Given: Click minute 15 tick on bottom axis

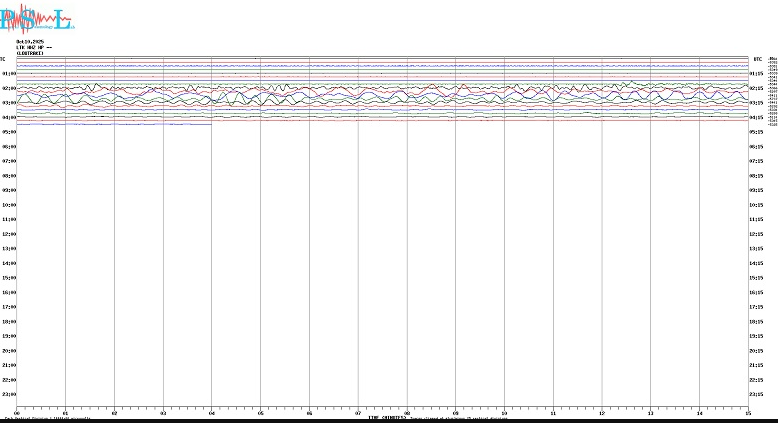Looking at the screenshot, I should click(x=748, y=412).
